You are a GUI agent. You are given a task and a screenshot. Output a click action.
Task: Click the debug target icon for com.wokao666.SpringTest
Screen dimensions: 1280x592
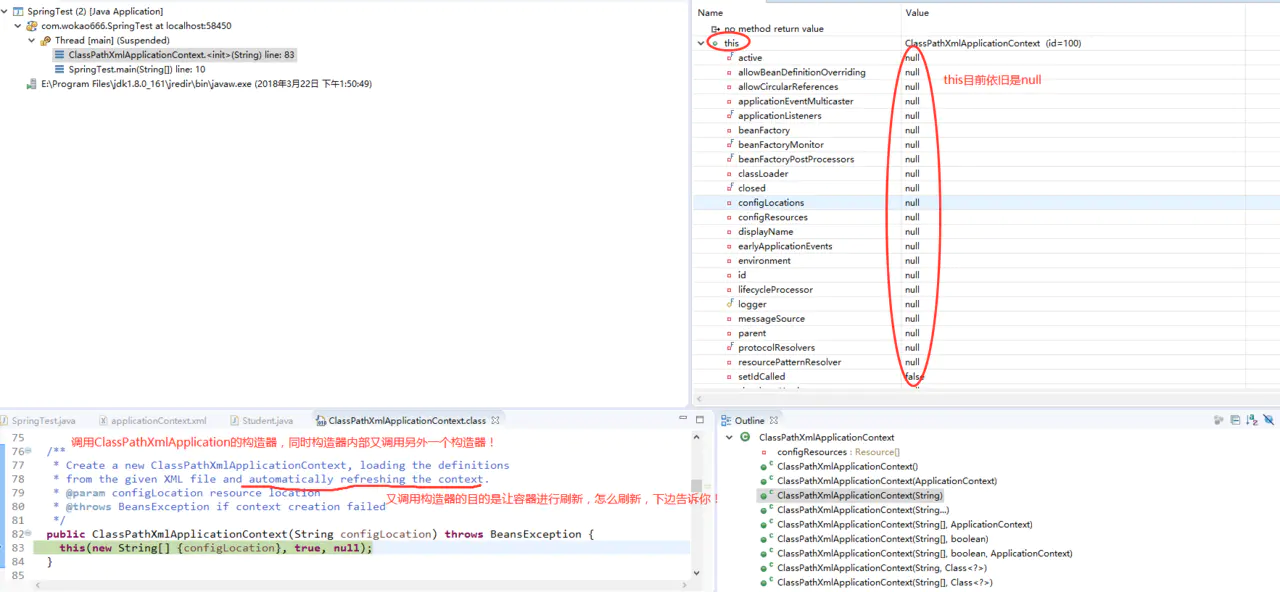coord(32,26)
